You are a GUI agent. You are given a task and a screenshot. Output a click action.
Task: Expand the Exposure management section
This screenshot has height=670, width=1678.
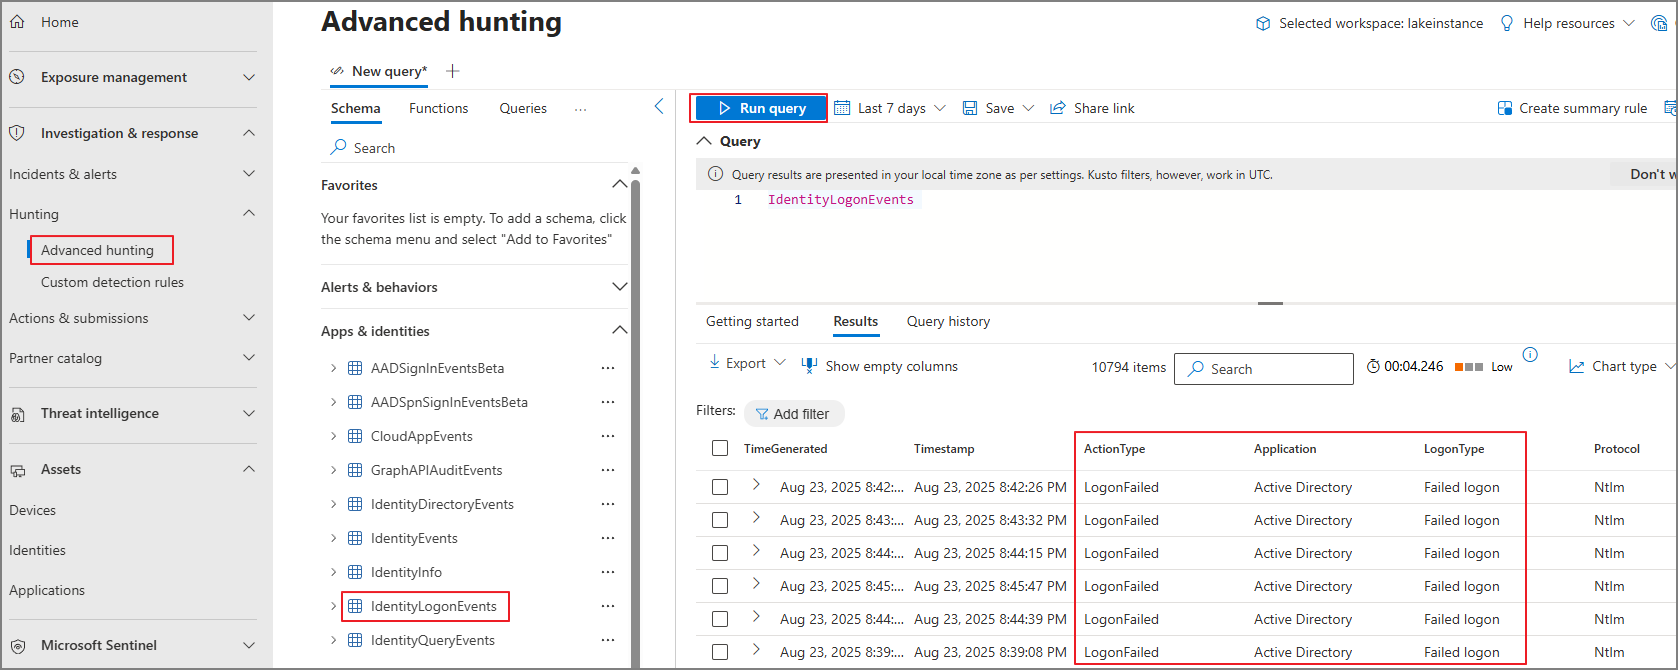point(249,77)
